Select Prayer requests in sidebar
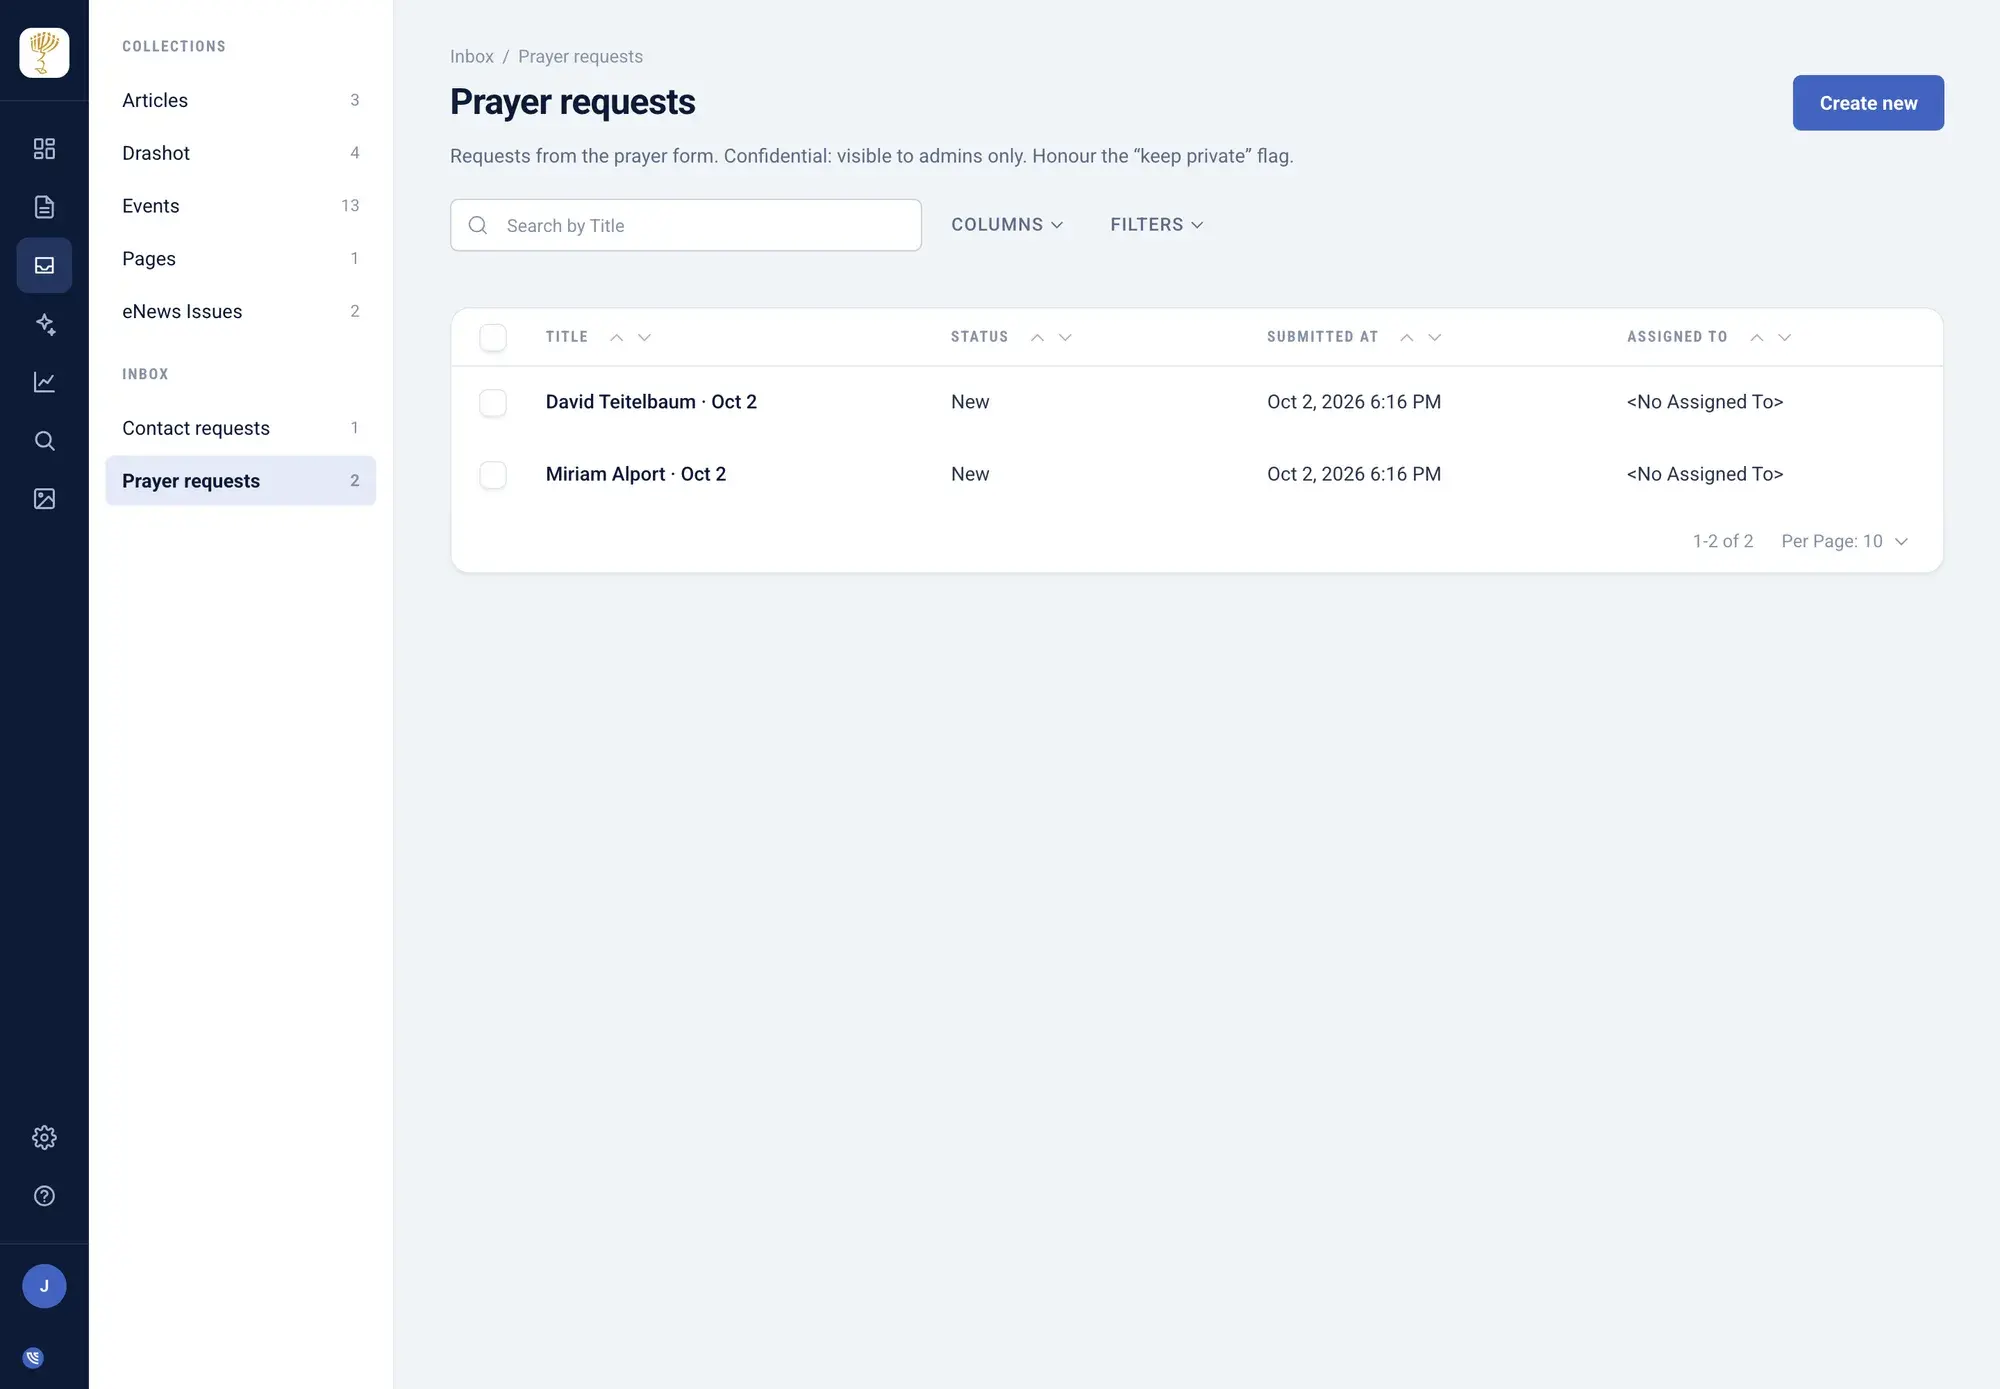Screen dimensions: 2000x1389 [x=240, y=481]
